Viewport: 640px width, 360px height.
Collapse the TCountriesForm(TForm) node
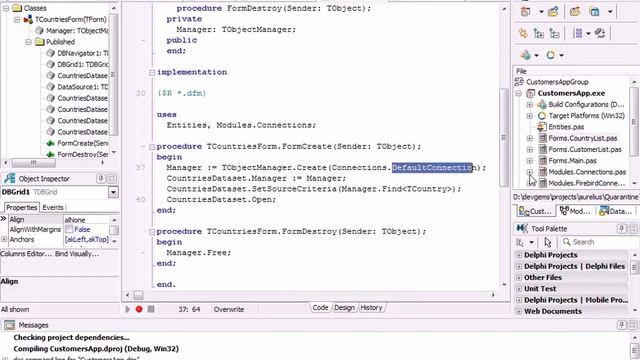[17, 20]
